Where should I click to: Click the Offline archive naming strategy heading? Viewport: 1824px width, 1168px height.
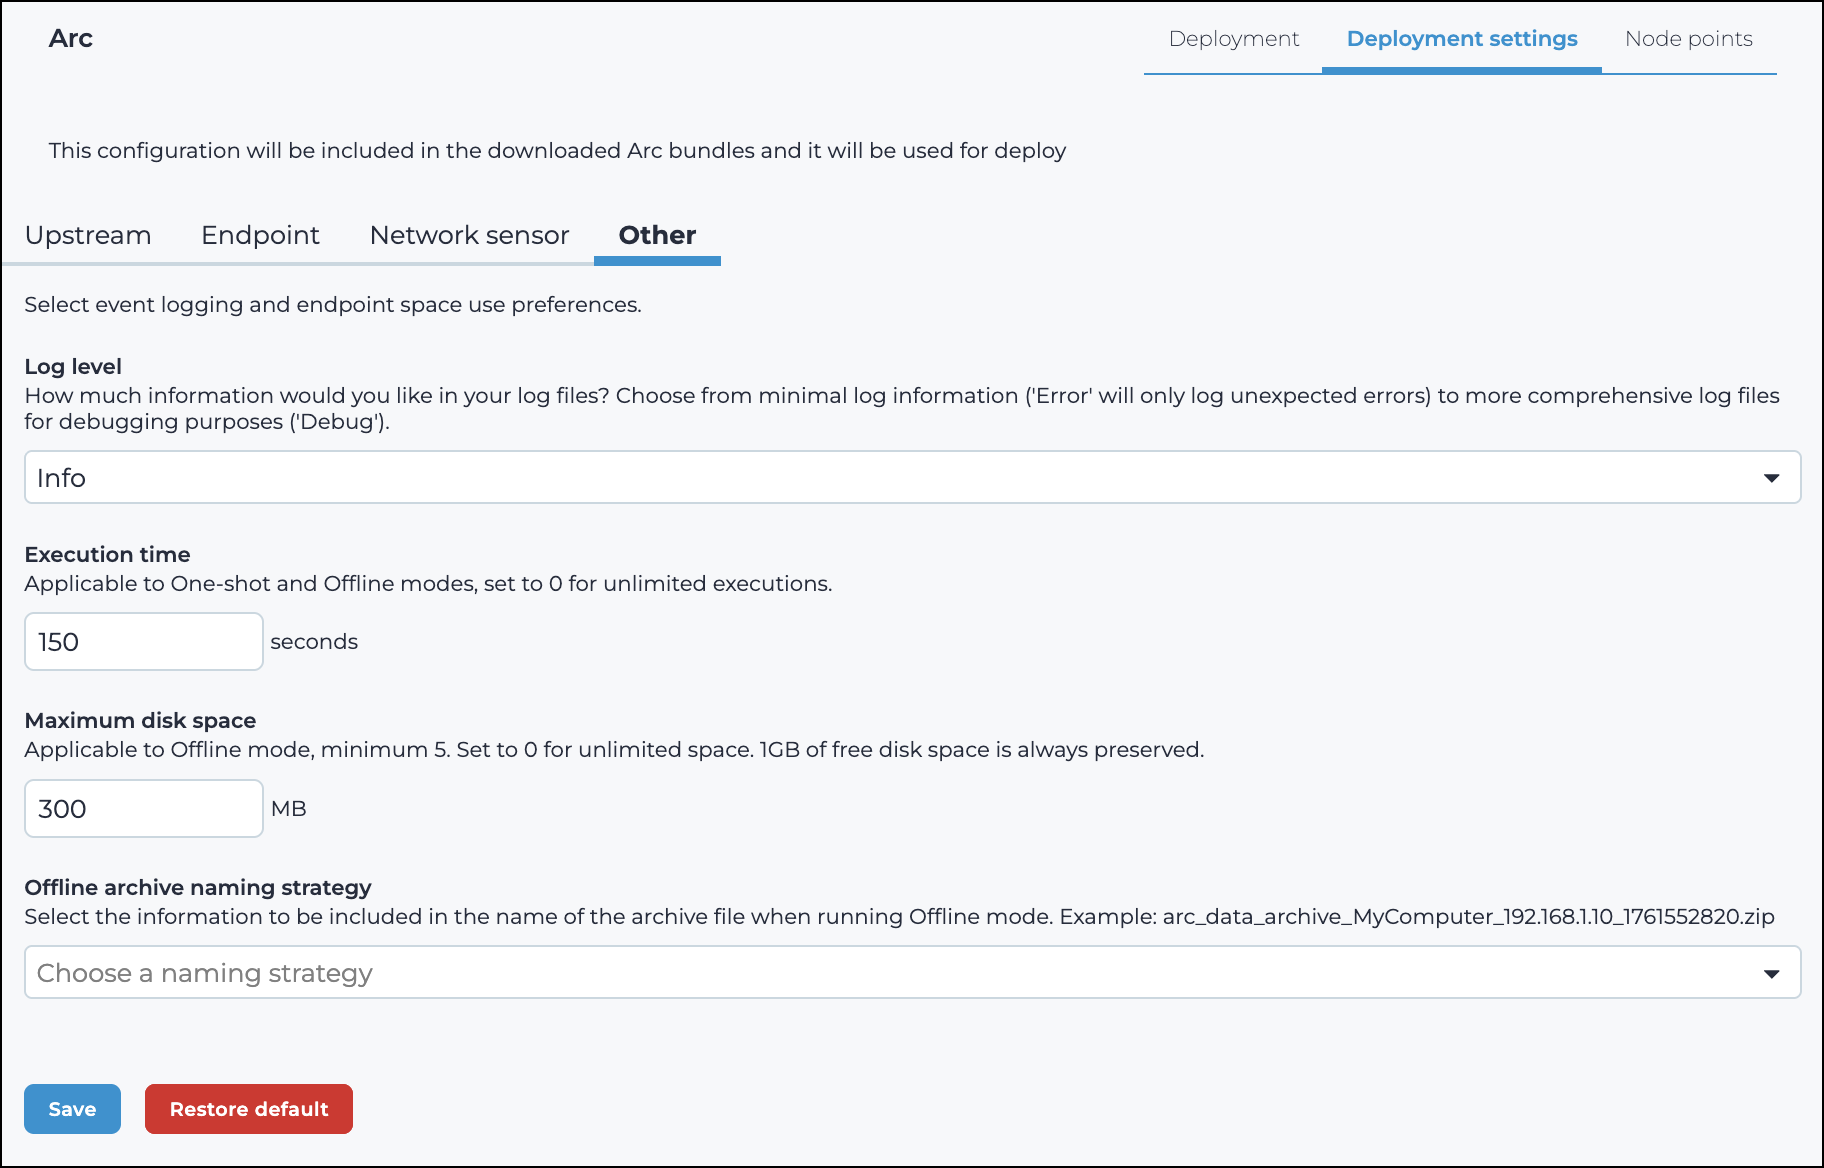coord(198,888)
